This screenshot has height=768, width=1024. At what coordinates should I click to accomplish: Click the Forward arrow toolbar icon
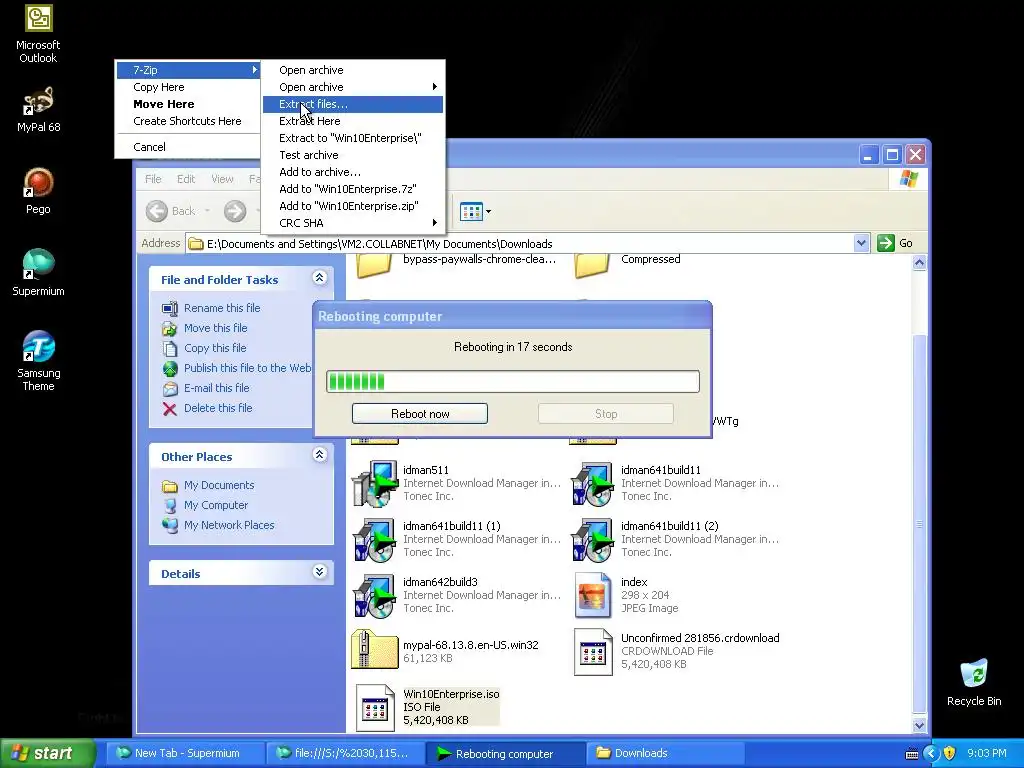235,211
